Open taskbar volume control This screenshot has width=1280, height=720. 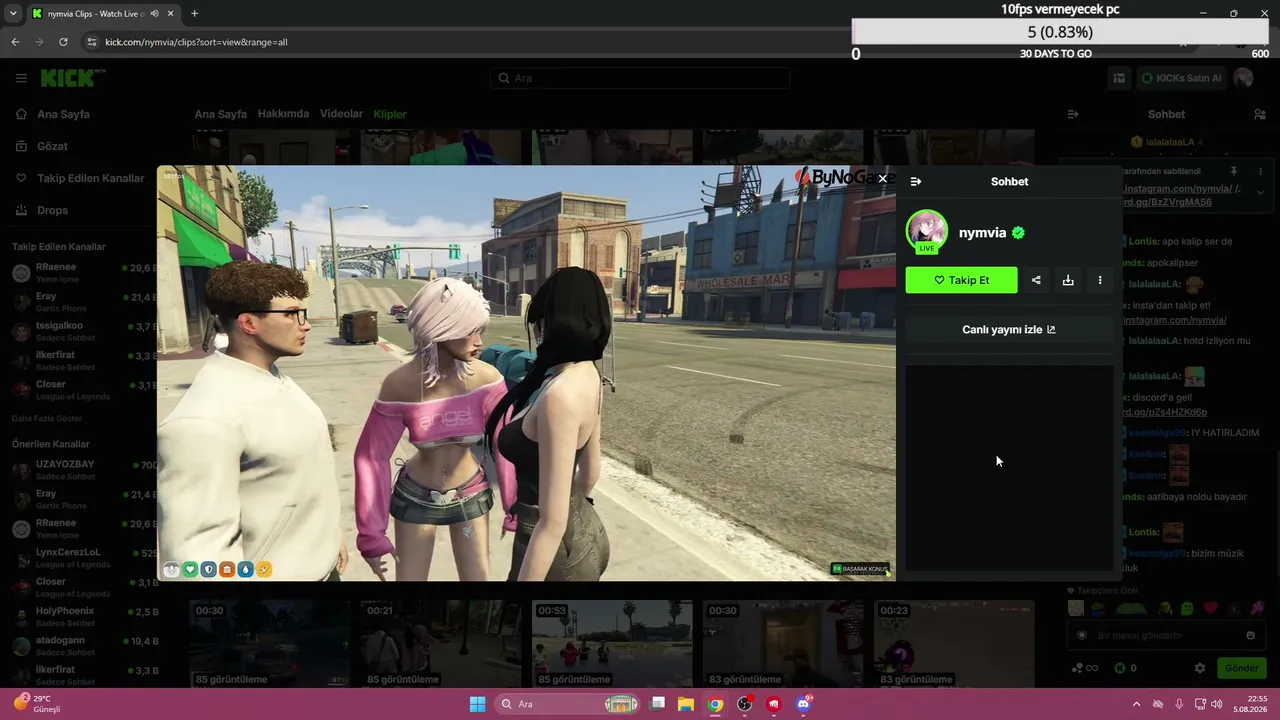(1217, 704)
